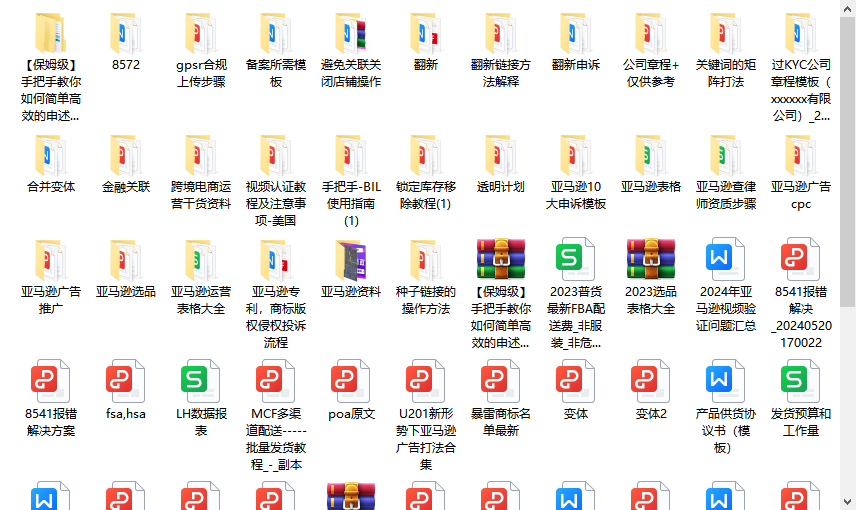Click the vertical scrollbar thumb
This screenshot has height=510, width=856.
[x=847, y=162]
